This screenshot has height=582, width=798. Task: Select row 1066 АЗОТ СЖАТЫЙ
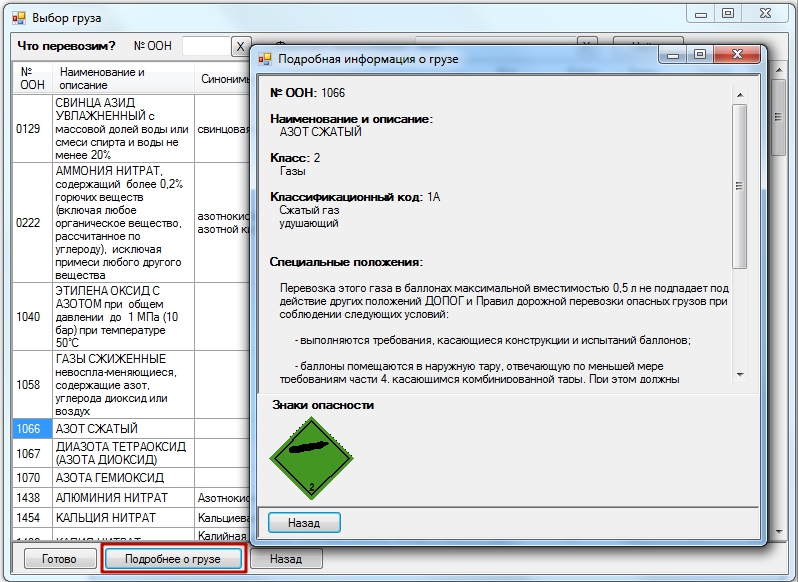(x=98, y=429)
